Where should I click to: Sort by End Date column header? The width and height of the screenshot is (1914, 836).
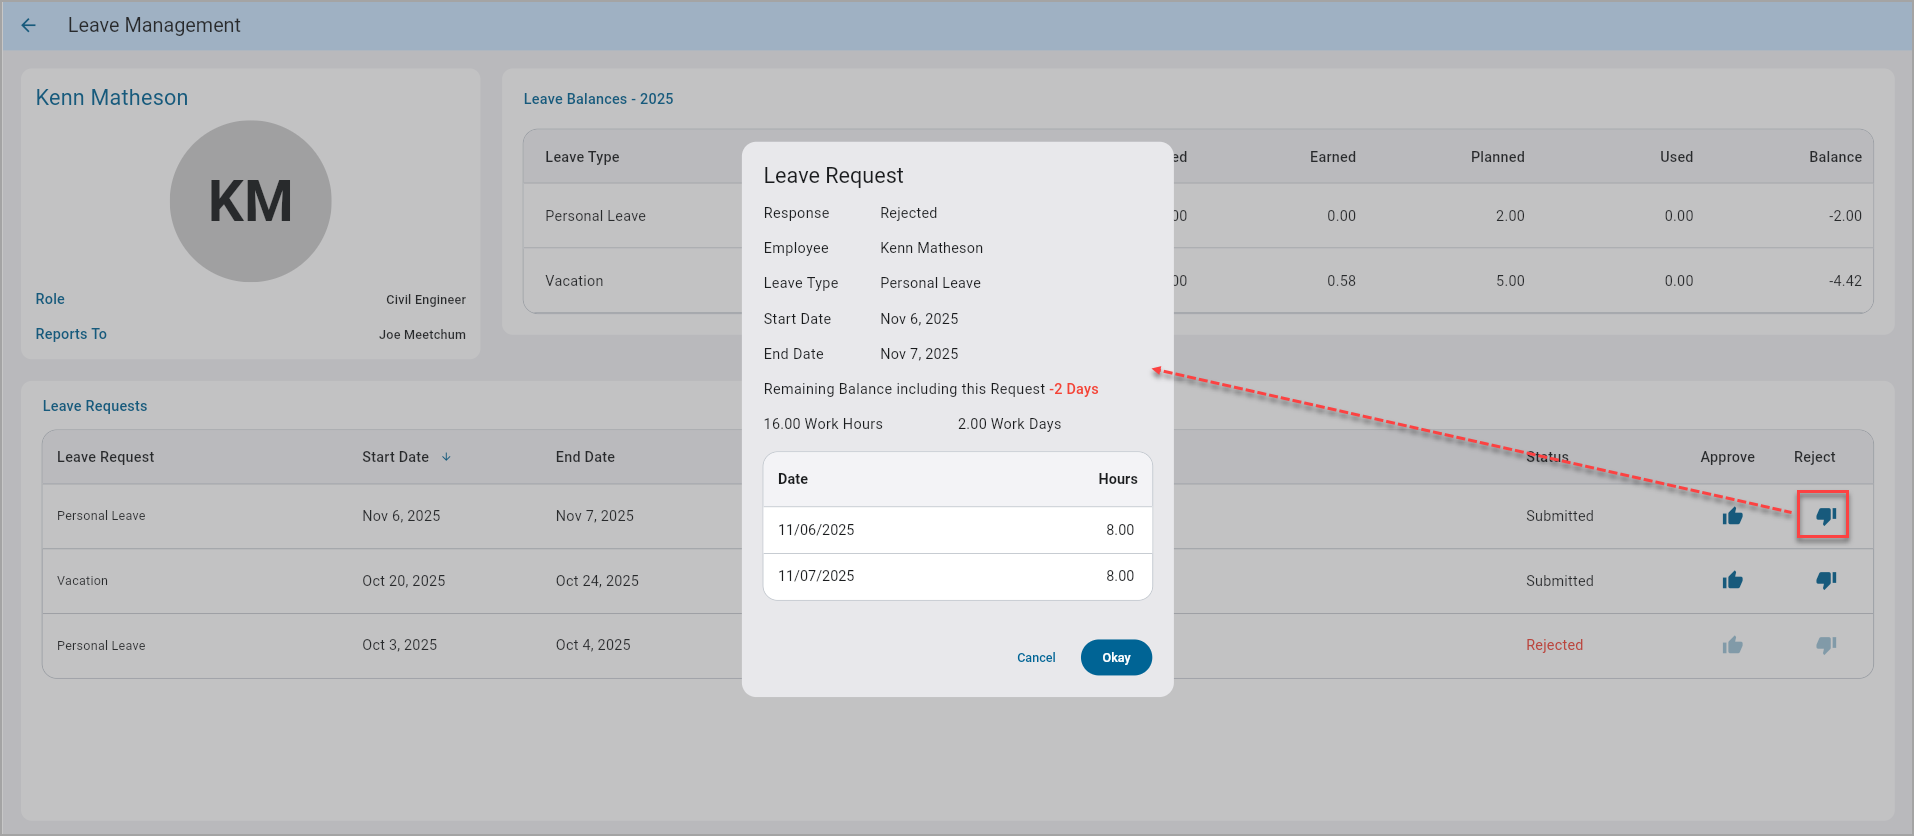[x=585, y=457]
